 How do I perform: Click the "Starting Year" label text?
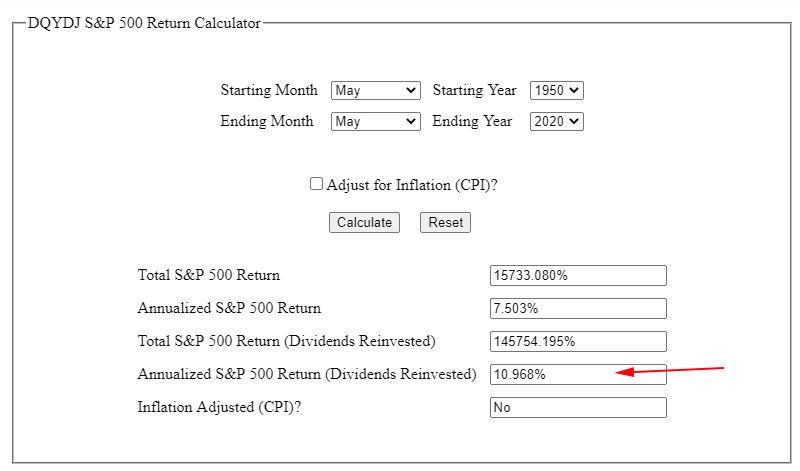(x=474, y=90)
